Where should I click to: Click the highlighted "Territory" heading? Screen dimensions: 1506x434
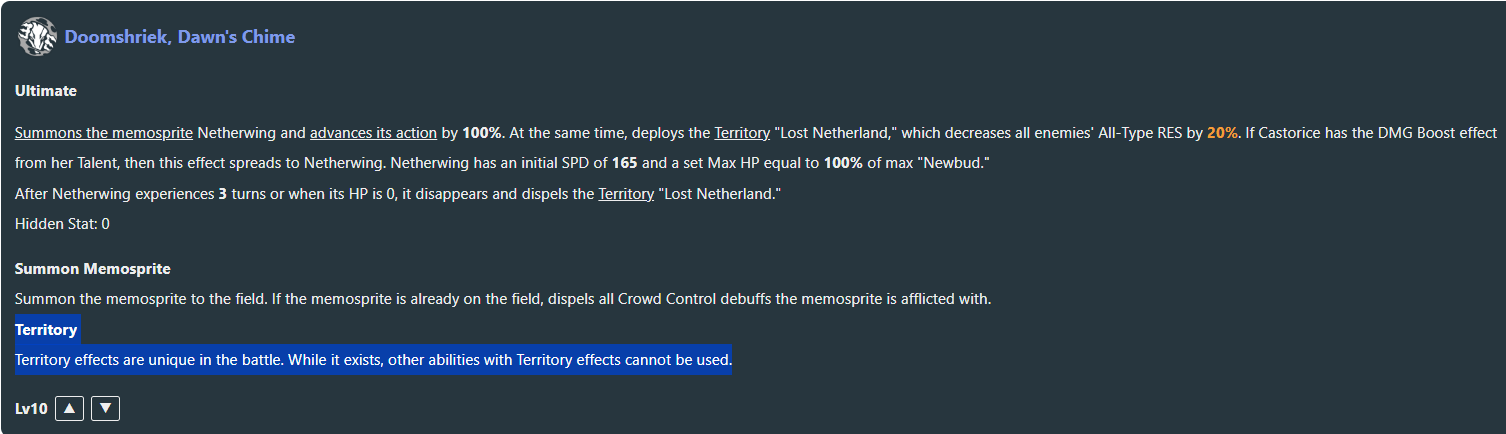[46, 329]
